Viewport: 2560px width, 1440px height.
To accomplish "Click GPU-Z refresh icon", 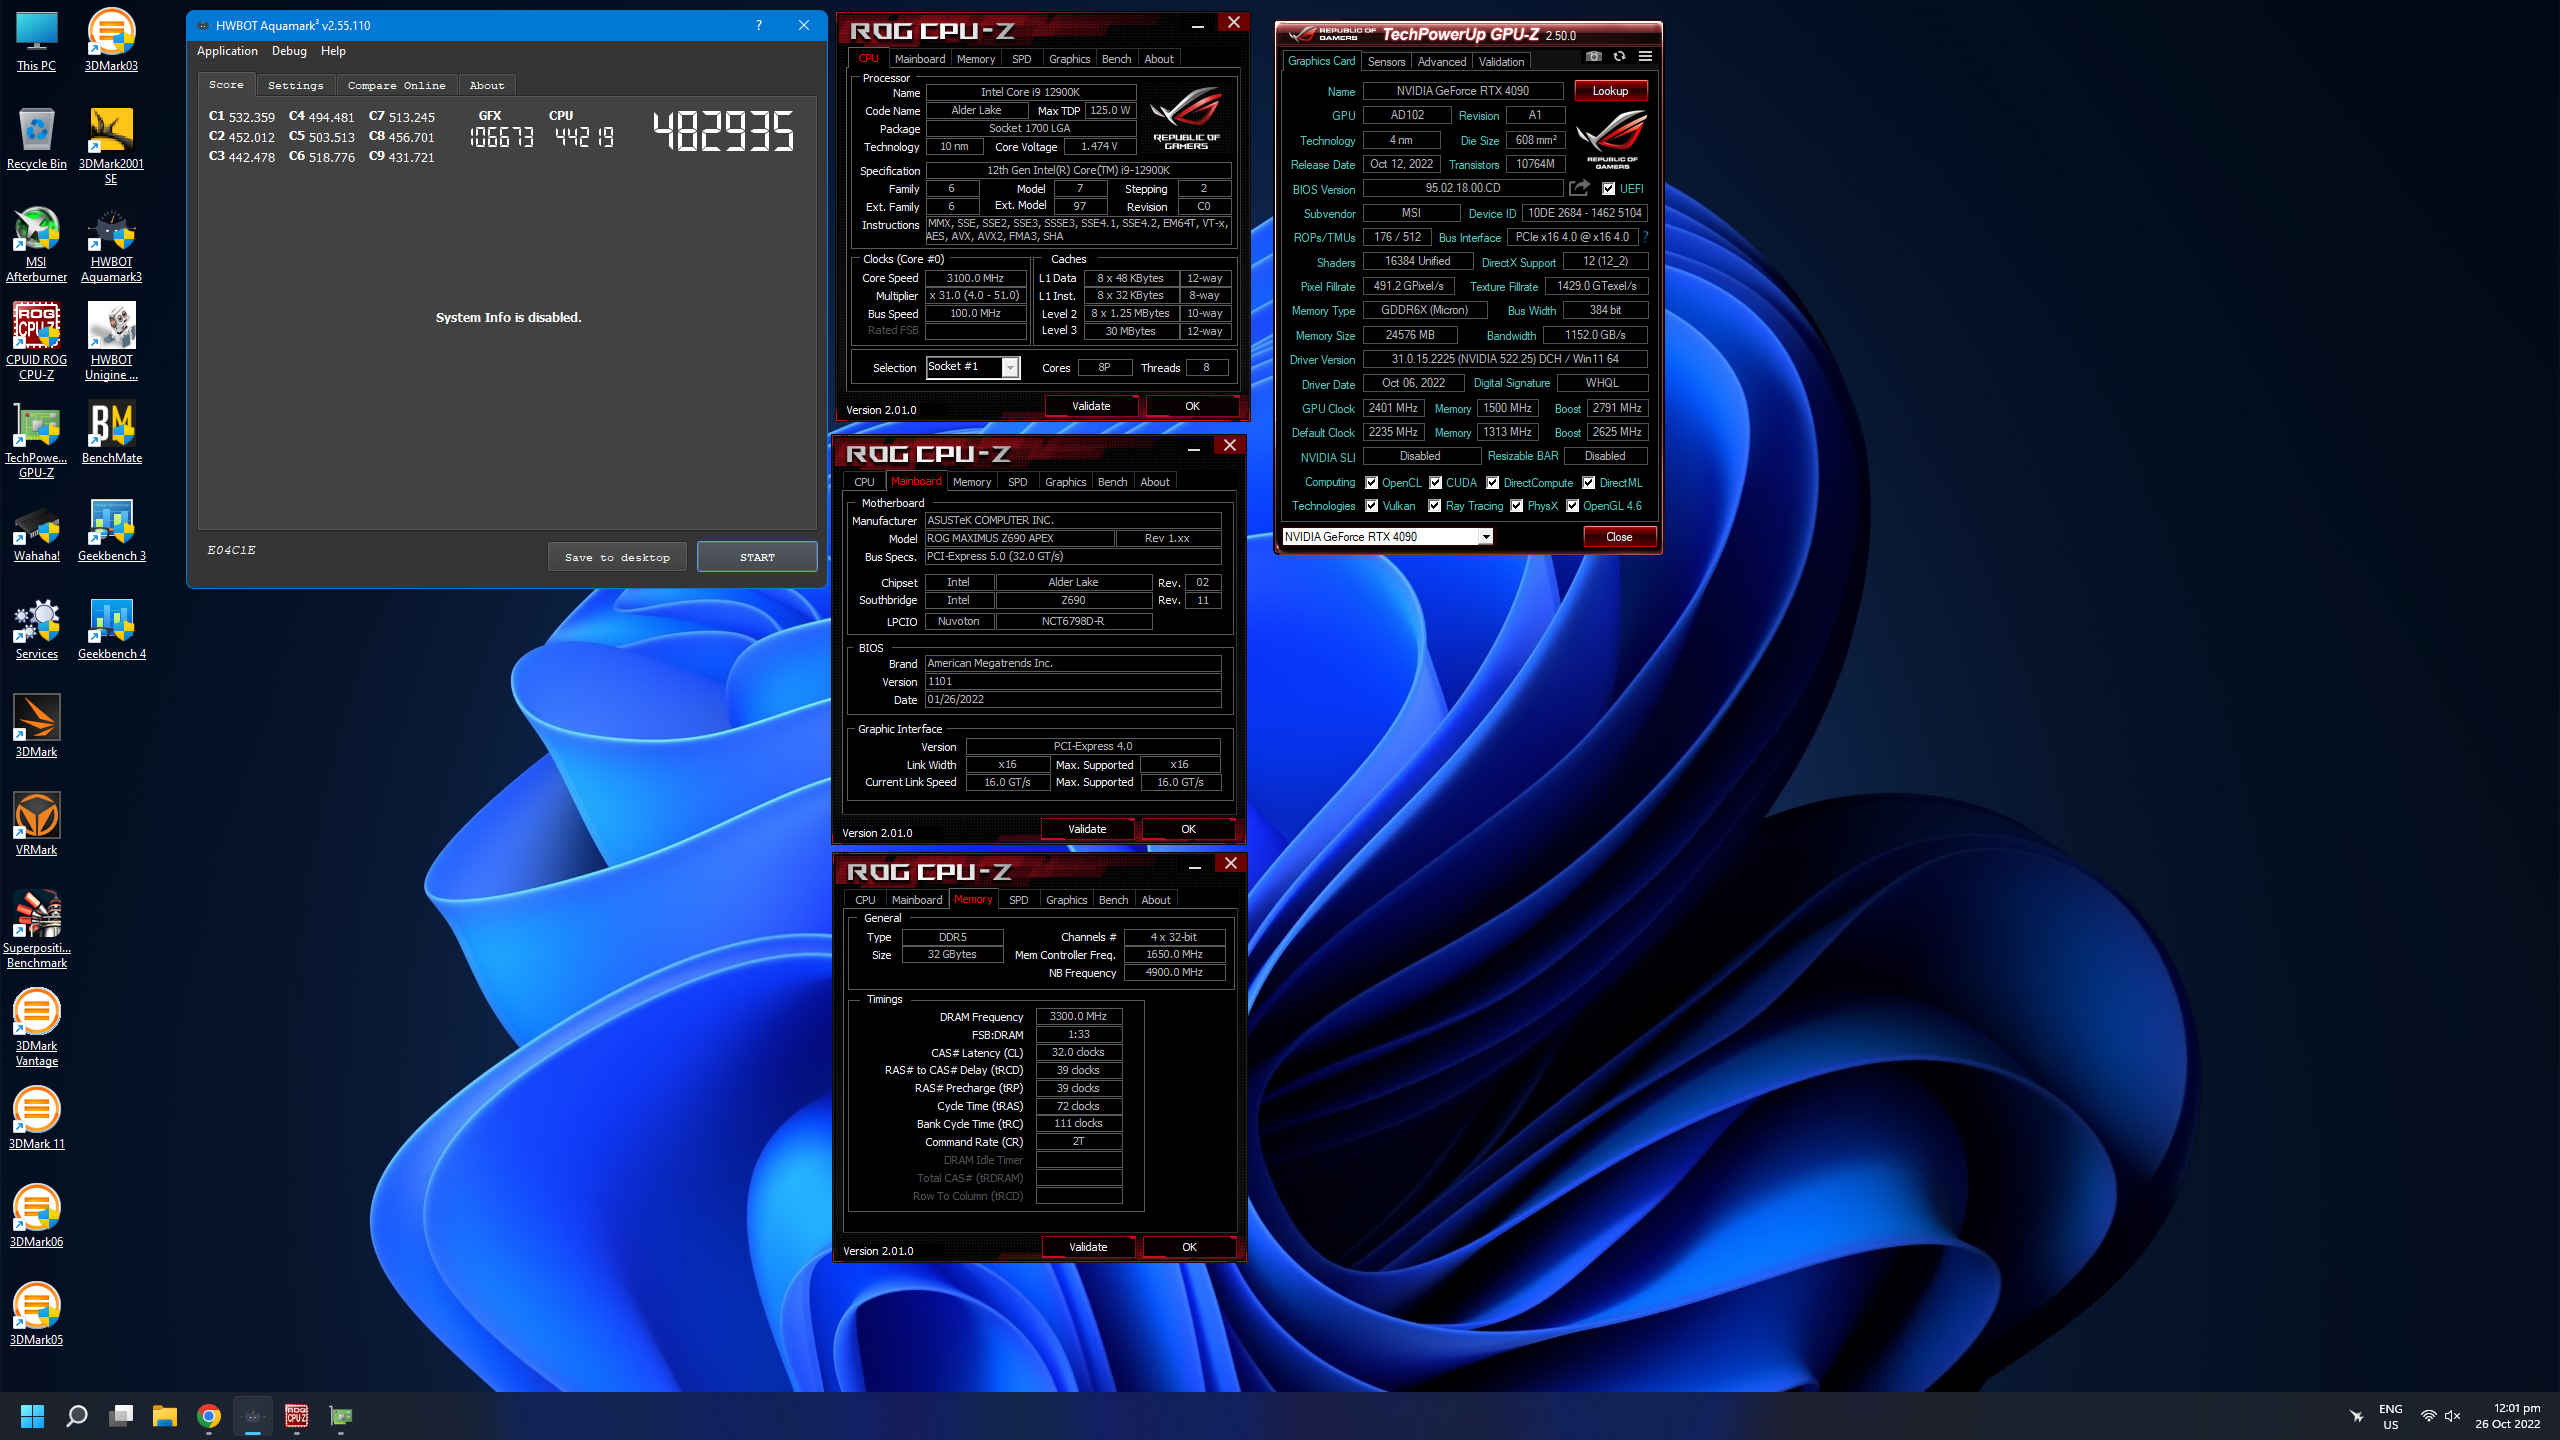I will pyautogui.click(x=1619, y=57).
